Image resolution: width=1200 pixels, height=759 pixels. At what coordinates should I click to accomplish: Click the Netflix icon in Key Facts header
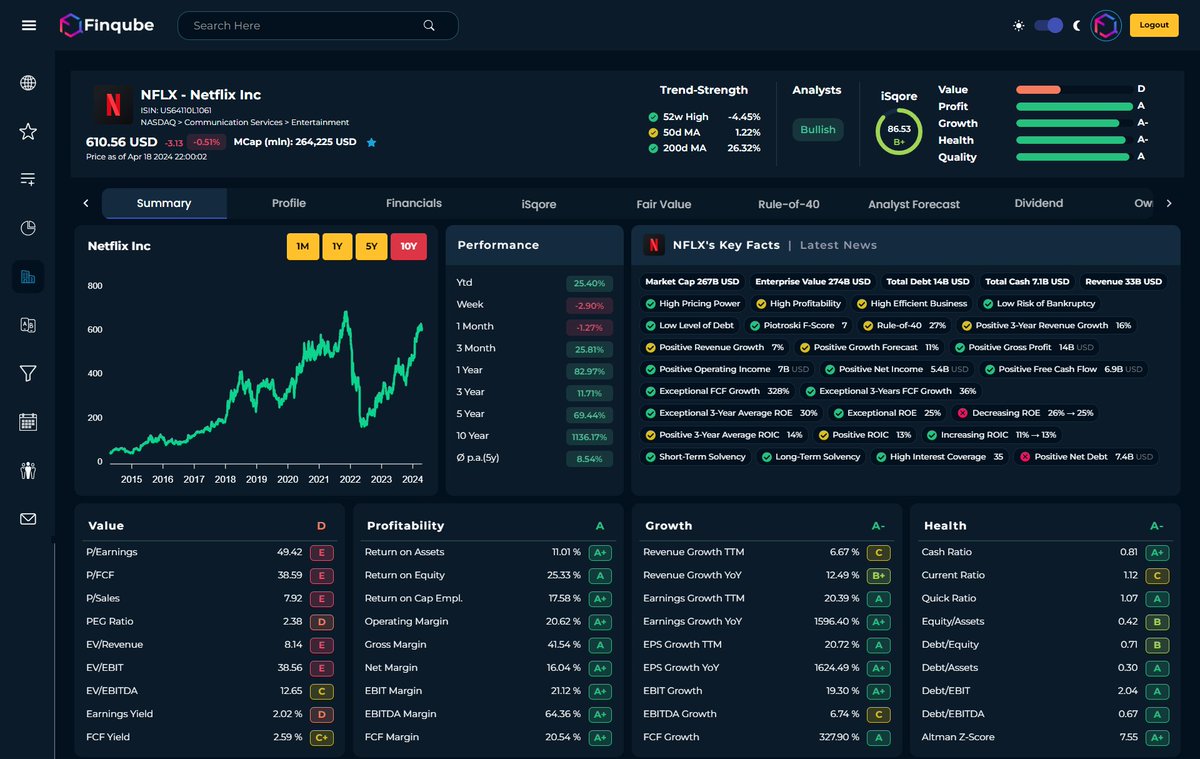tap(654, 245)
